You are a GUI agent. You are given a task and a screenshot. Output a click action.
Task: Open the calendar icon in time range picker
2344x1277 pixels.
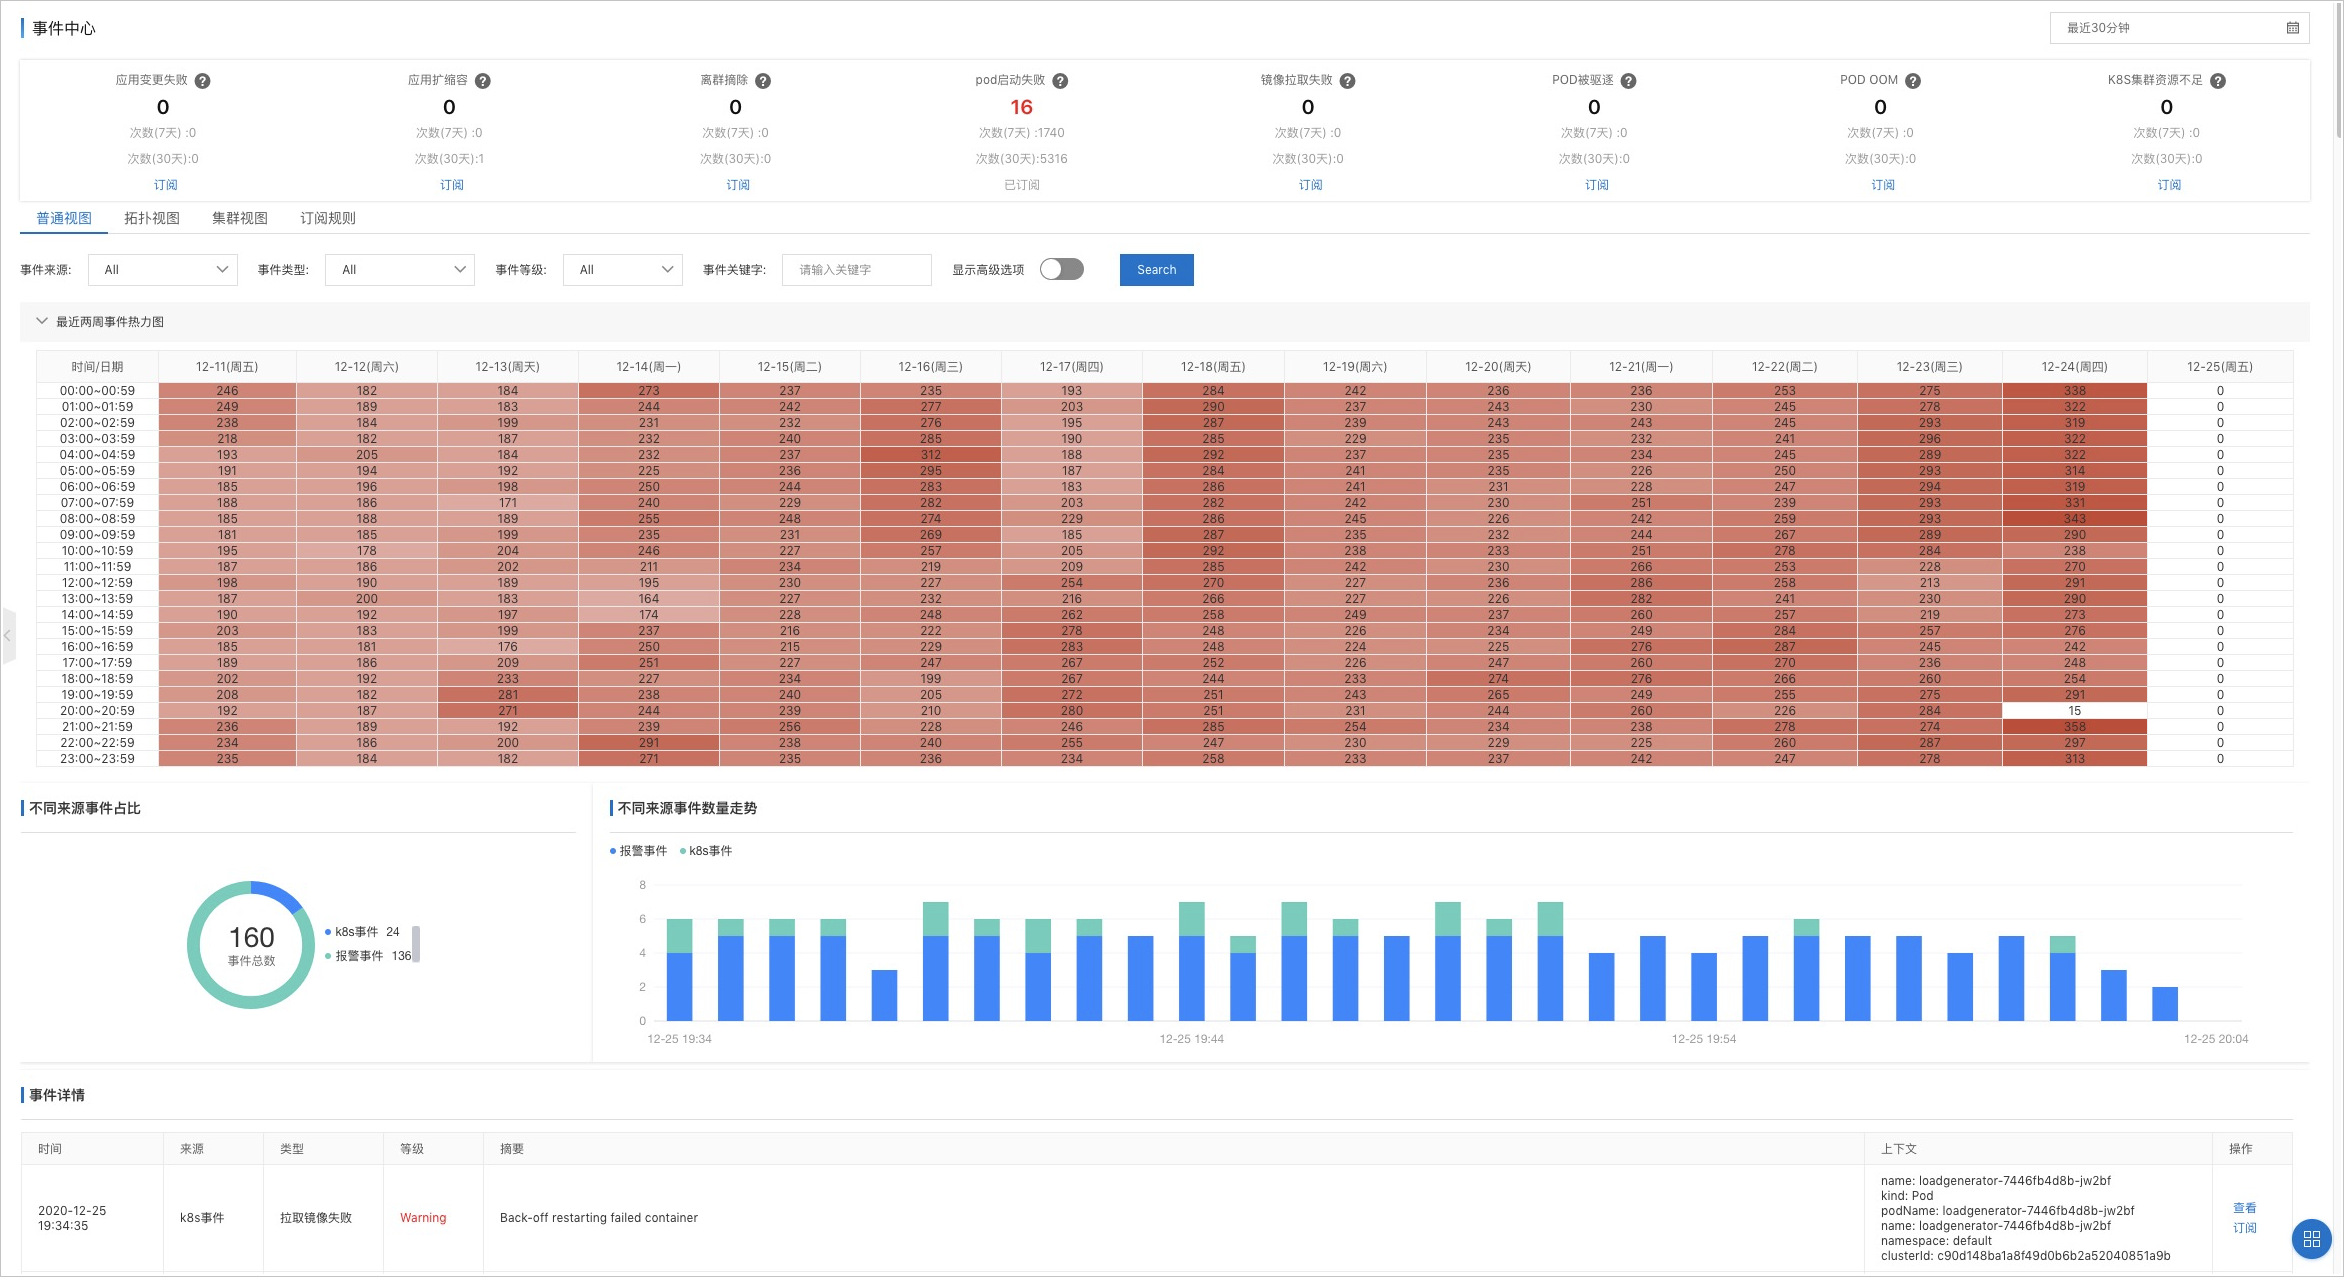pos(2292,28)
